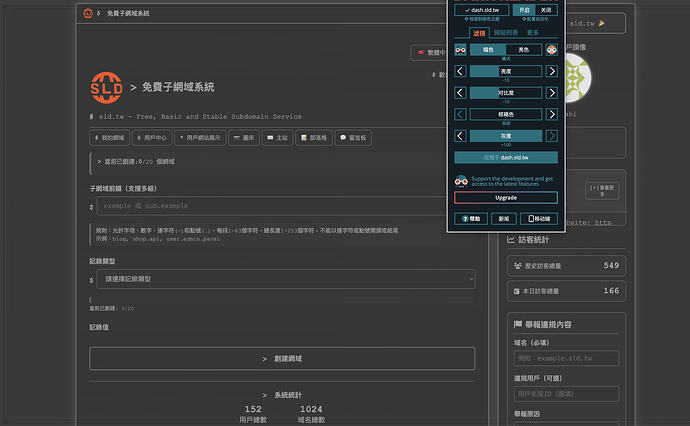Select dark mode option
The width and height of the screenshot is (690, 426).
tap(488, 50)
